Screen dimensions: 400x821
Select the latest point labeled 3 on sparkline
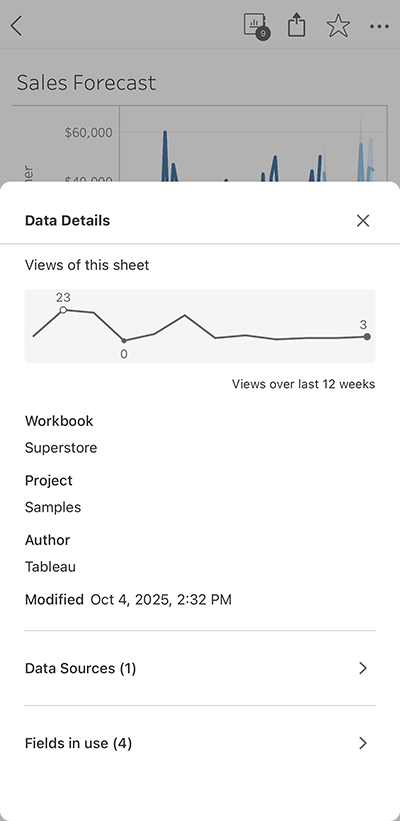(367, 337)
